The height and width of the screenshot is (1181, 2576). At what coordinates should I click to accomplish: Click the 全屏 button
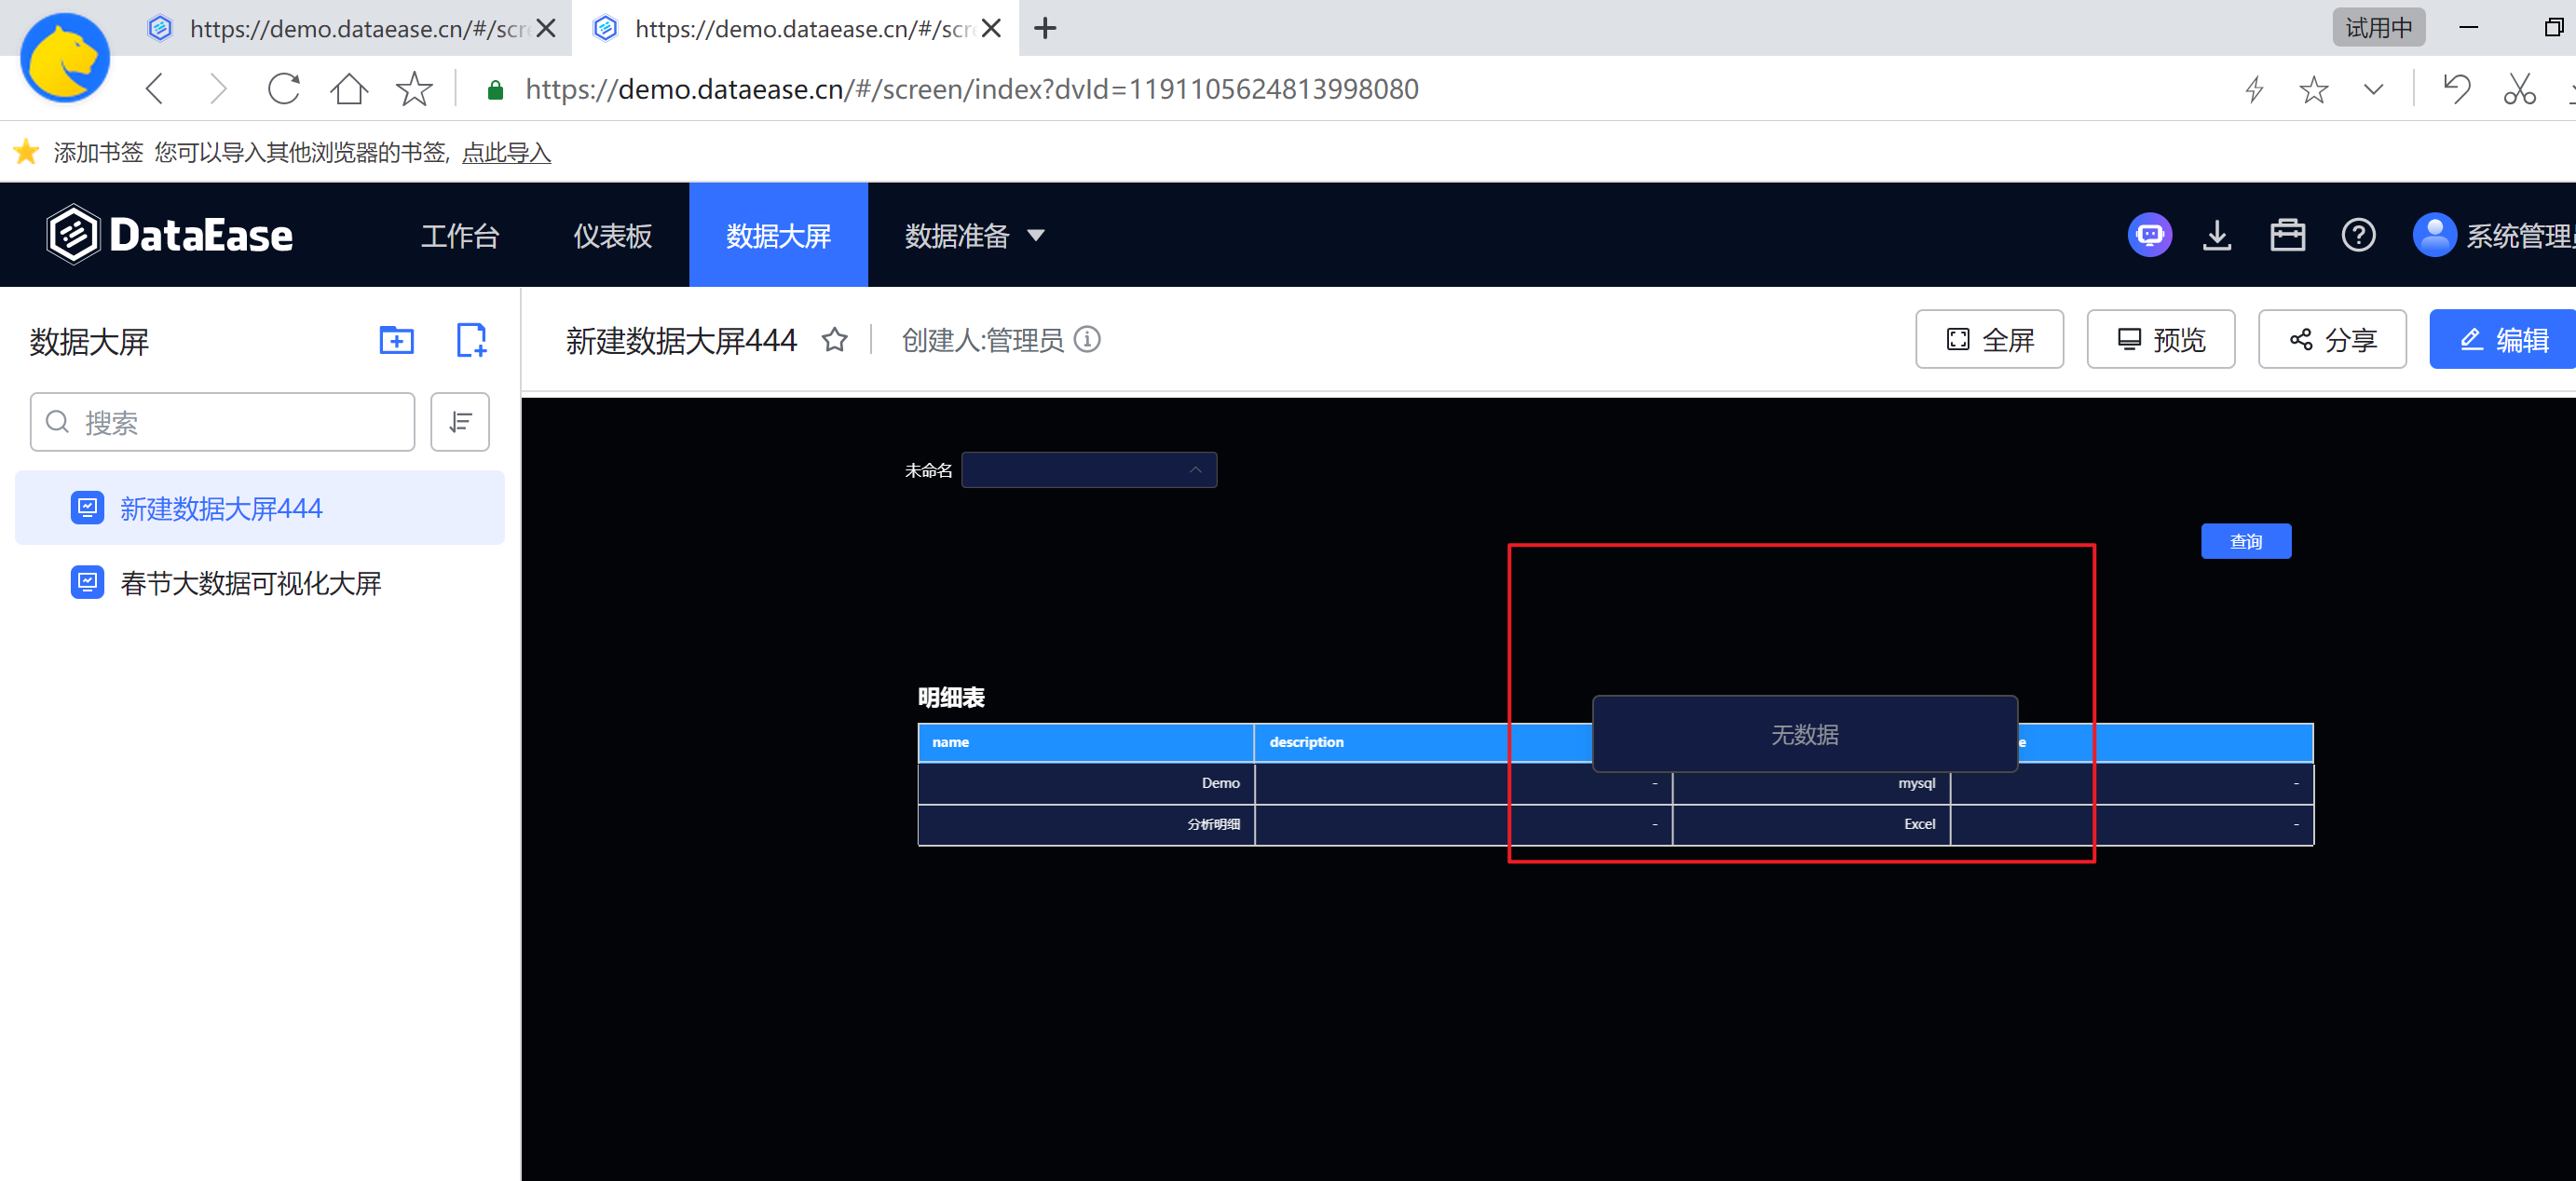pos(1989,340)
